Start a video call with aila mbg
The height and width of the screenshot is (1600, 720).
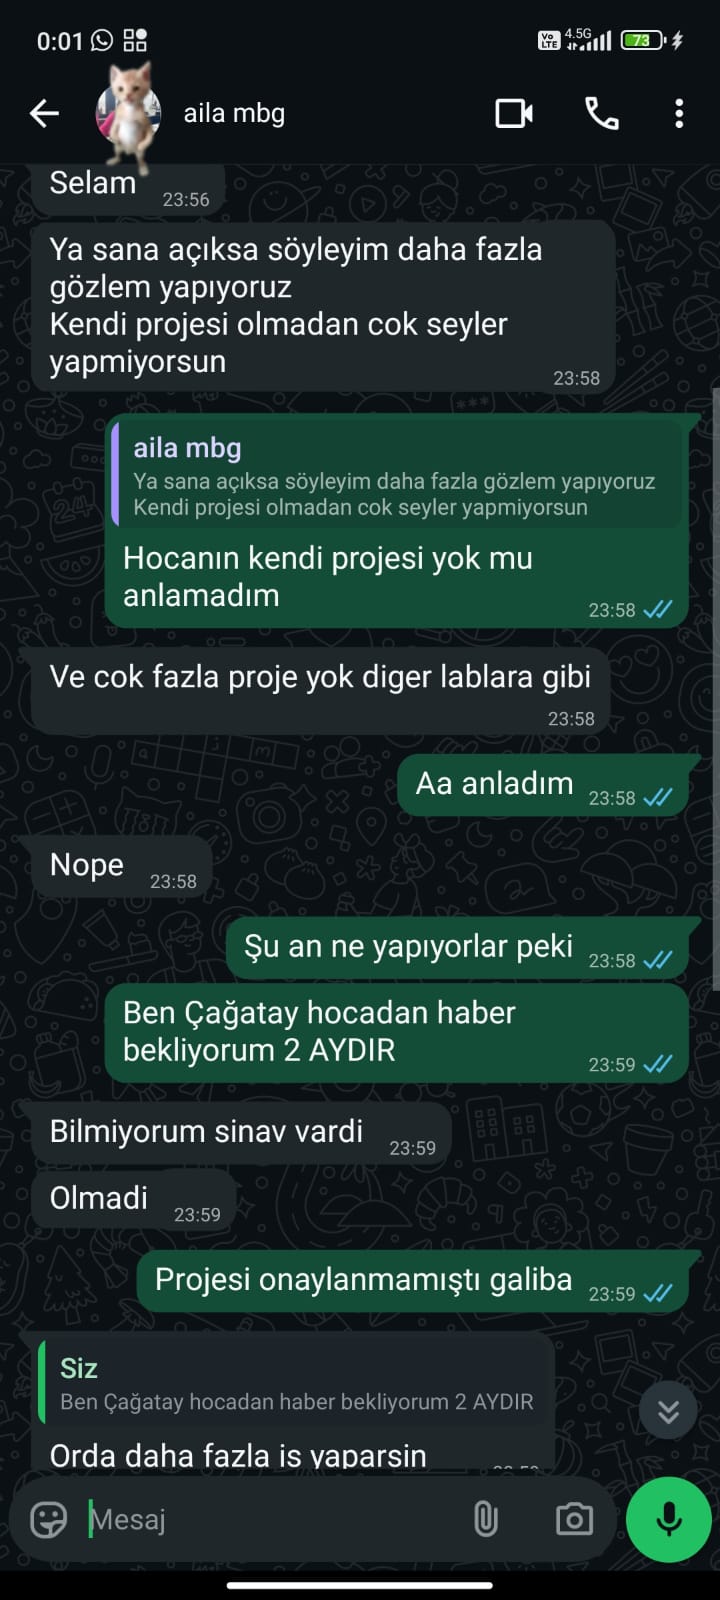(514, 114)
